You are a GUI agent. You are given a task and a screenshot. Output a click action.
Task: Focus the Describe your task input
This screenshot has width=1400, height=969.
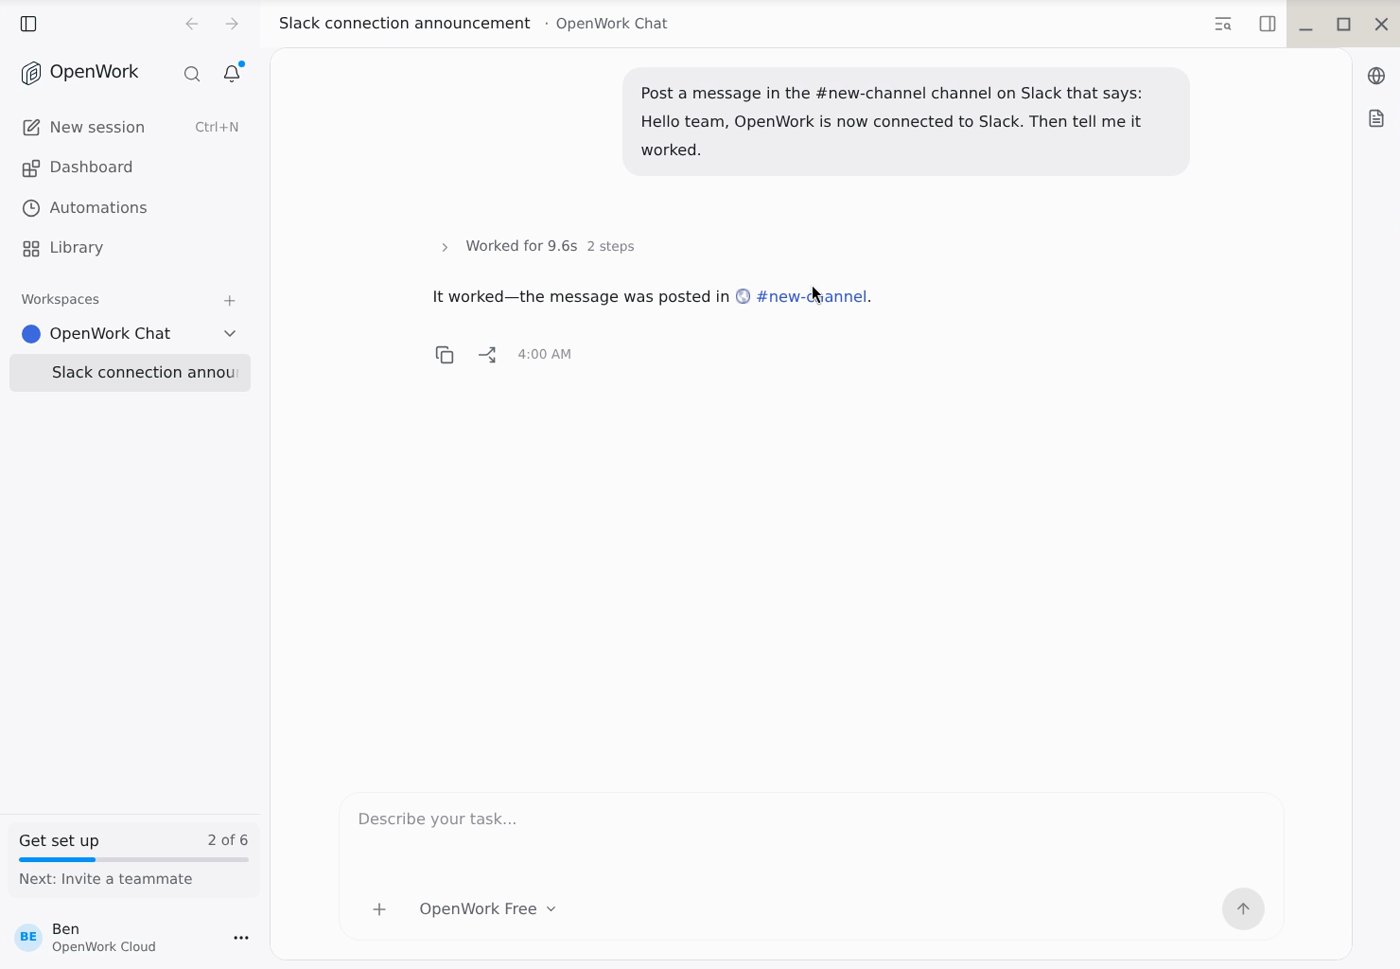[x=811, y=819]
